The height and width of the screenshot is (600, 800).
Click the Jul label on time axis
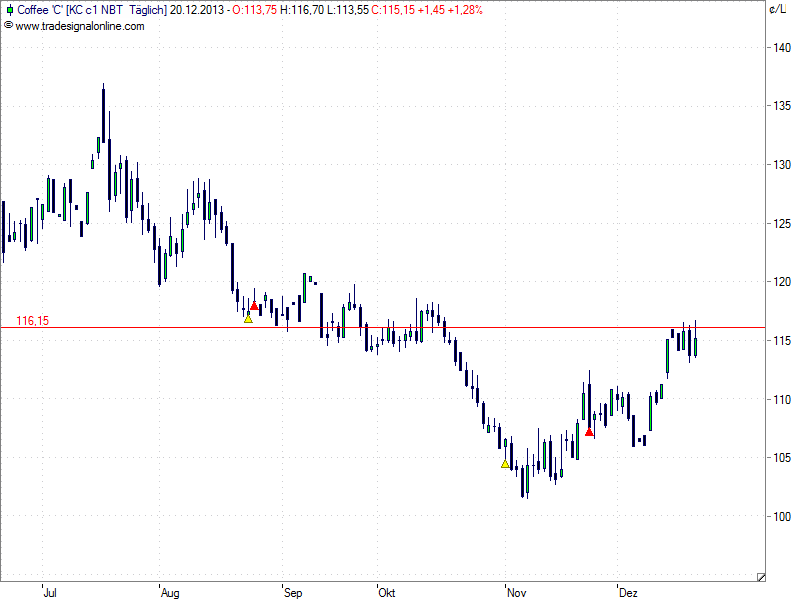tap(50, 592)
